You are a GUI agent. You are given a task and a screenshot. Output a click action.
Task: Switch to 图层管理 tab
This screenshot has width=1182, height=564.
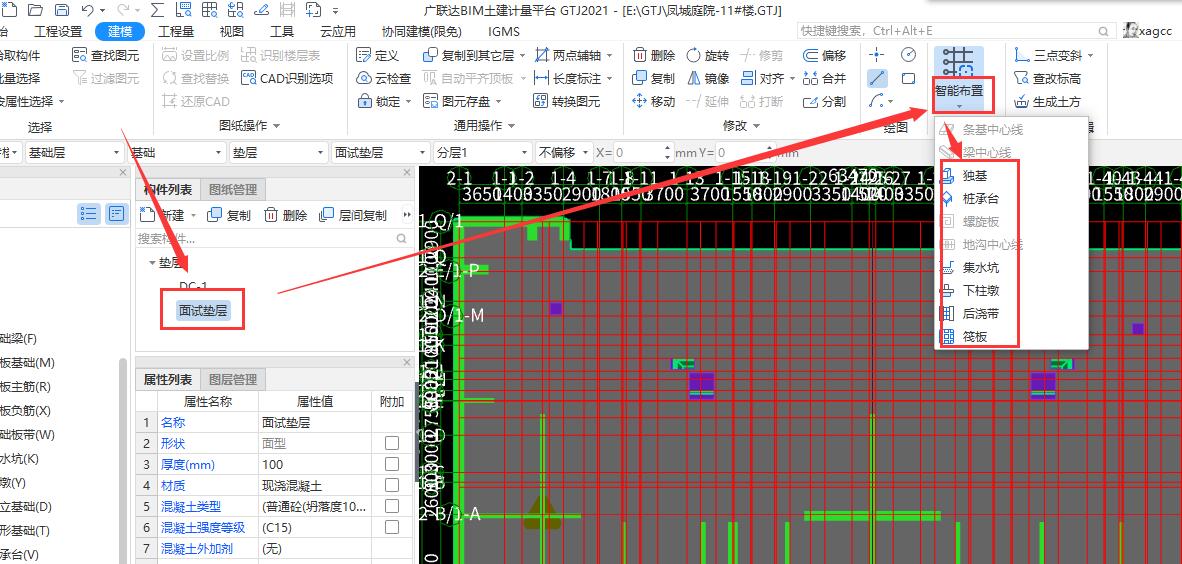tap(233, 379)
